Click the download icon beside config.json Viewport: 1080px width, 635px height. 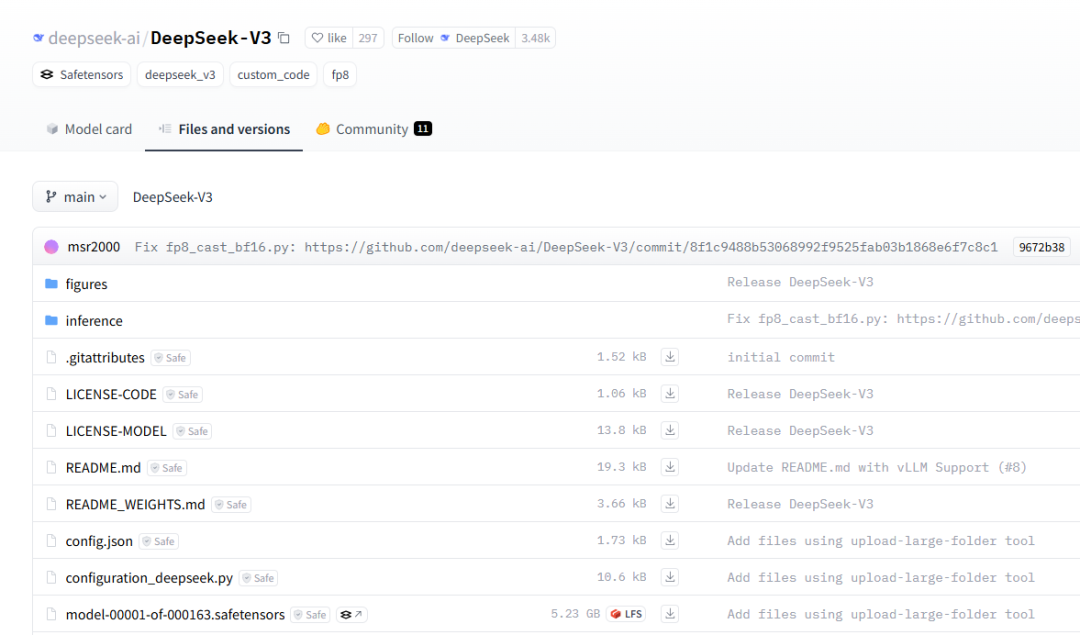point(670,541)
